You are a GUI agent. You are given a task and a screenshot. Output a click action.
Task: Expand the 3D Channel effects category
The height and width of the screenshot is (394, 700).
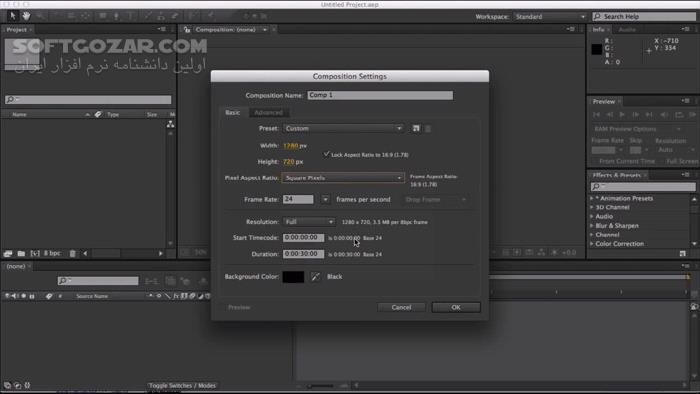[x=592, y=207]
